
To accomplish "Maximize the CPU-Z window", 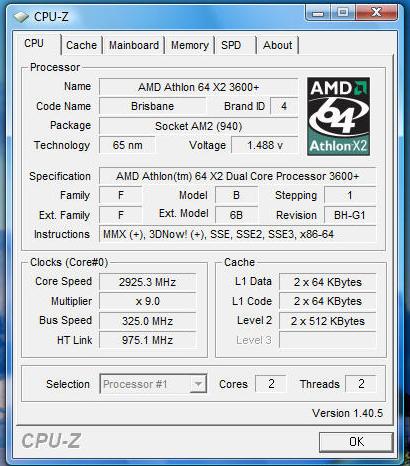I will pyautogui.click(x=343, y=13).
